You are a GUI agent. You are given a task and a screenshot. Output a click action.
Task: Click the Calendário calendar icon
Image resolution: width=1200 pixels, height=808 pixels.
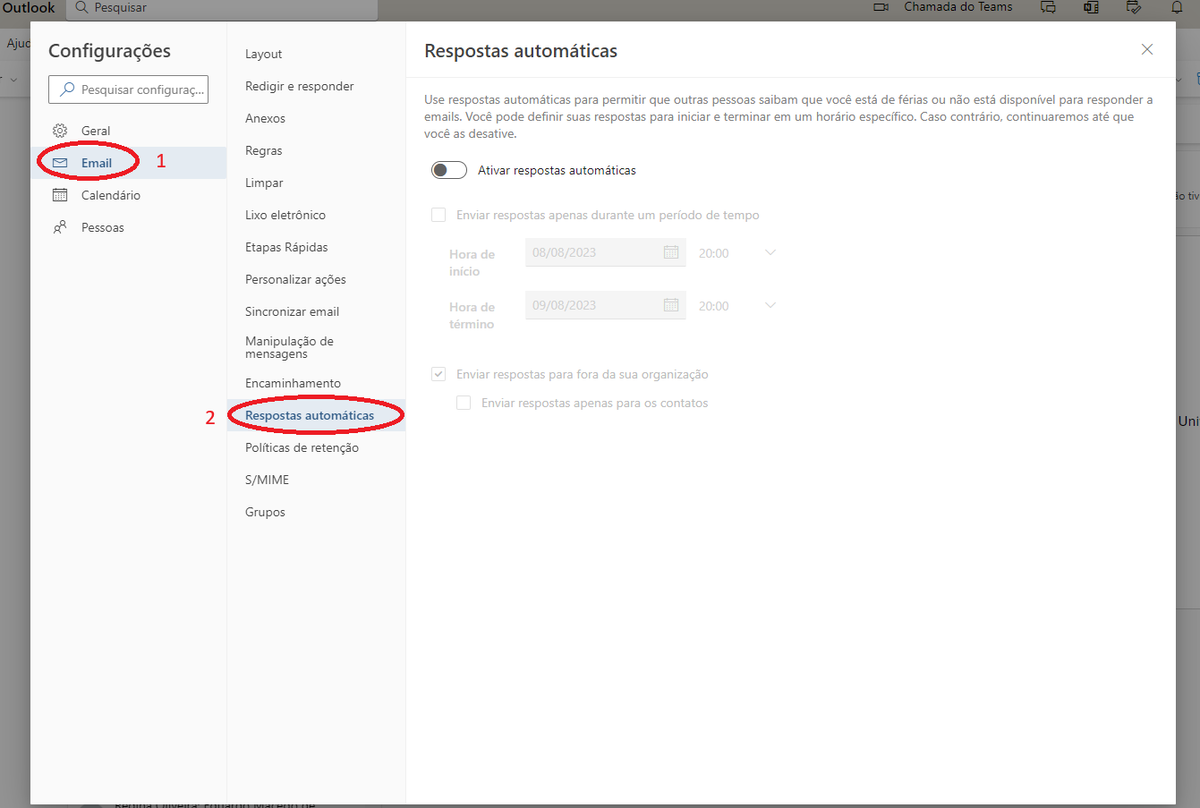point(60,195)
